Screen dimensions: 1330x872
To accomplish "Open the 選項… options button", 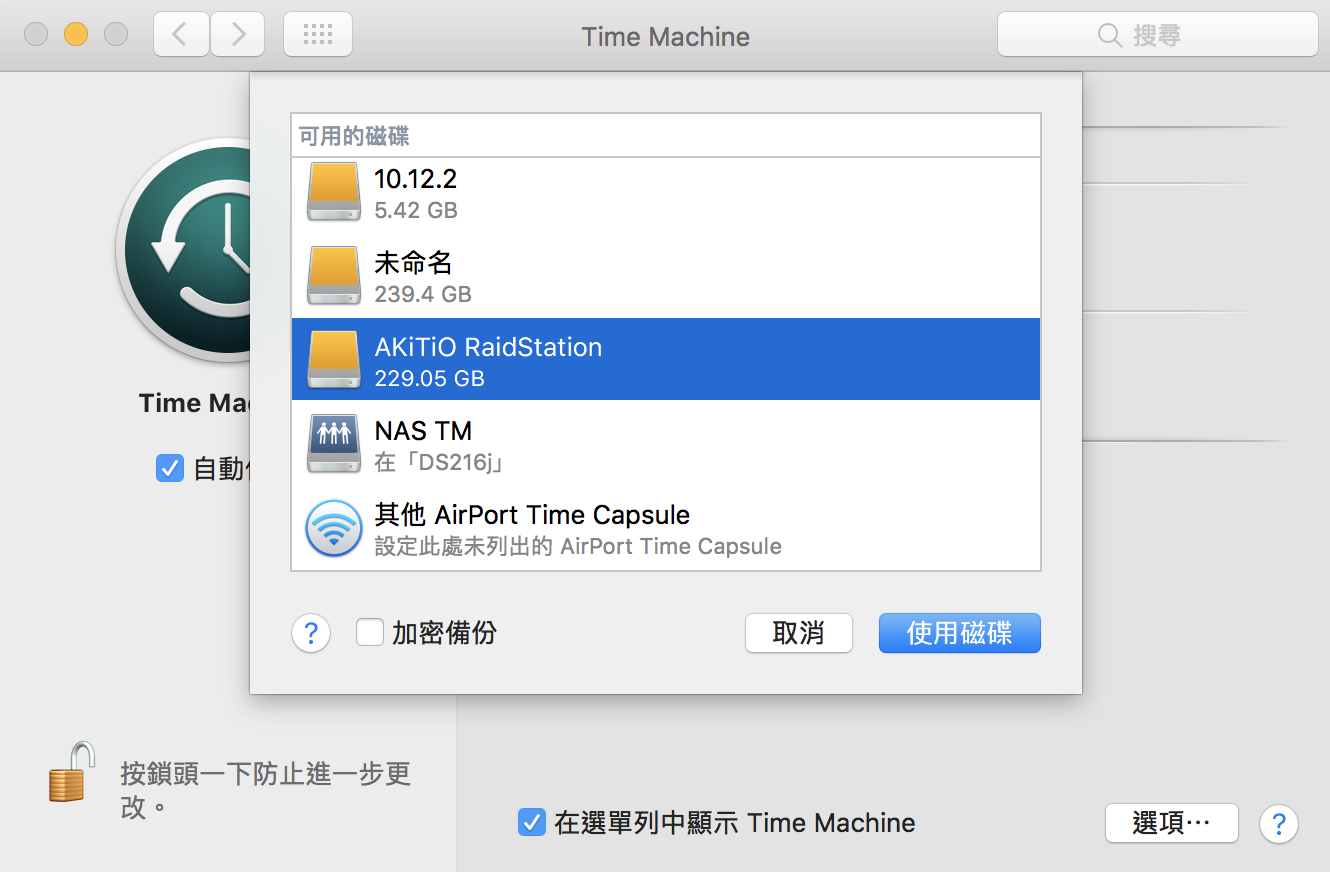I will 1171,823.
